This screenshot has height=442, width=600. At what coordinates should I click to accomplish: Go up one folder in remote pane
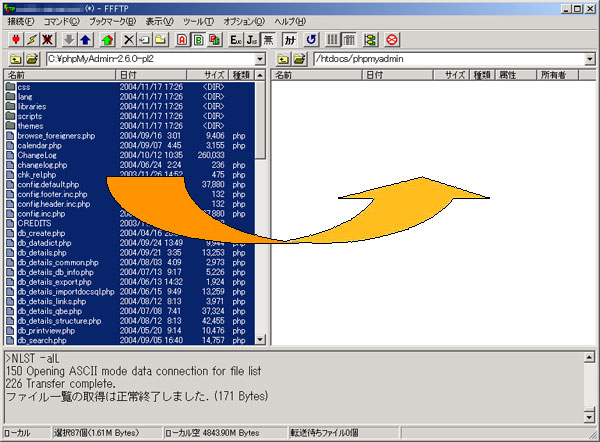click(x=283, y=59)
